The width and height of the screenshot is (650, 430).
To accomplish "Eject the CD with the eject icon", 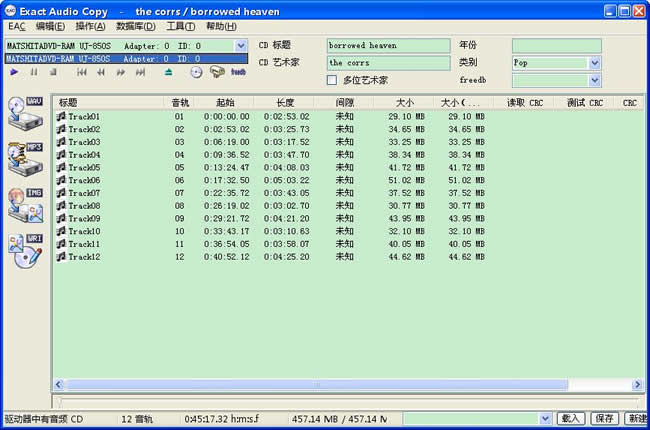I will pyautogui.click(x=168, y=72).
